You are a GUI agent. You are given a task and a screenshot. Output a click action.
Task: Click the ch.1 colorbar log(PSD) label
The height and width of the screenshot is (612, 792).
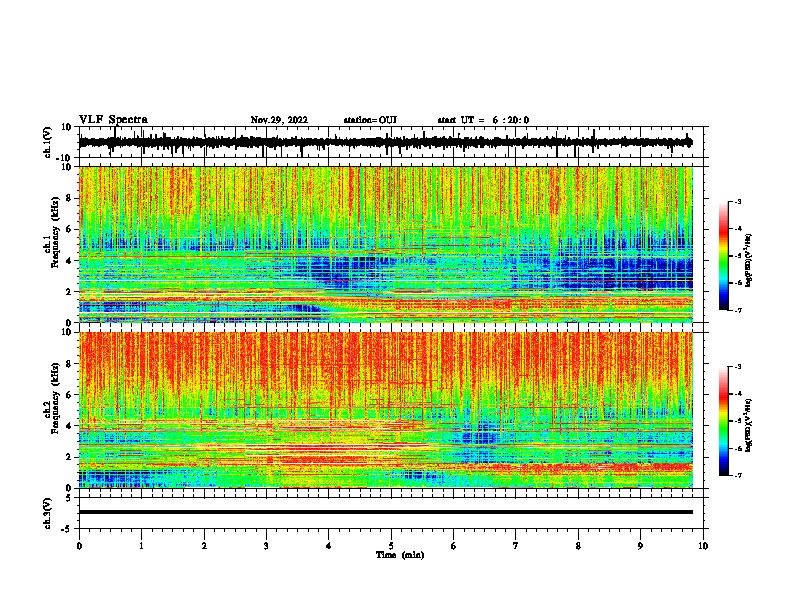[748, 260]
